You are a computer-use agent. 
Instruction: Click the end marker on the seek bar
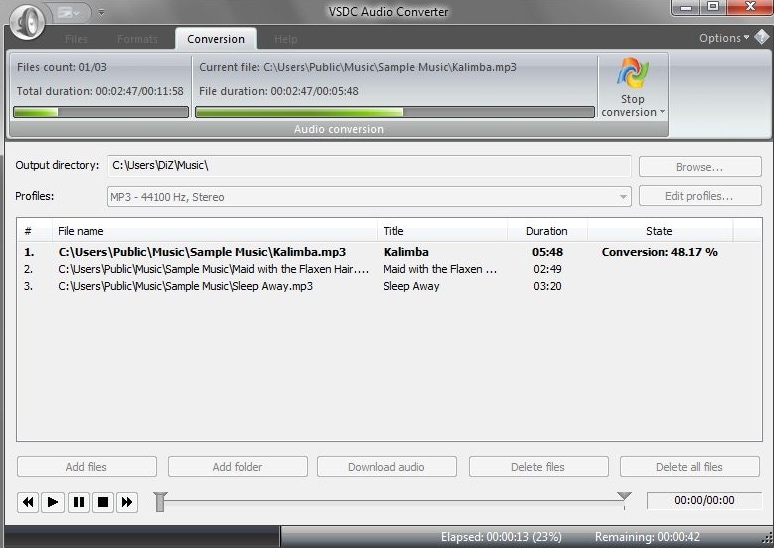pos(624,497)
